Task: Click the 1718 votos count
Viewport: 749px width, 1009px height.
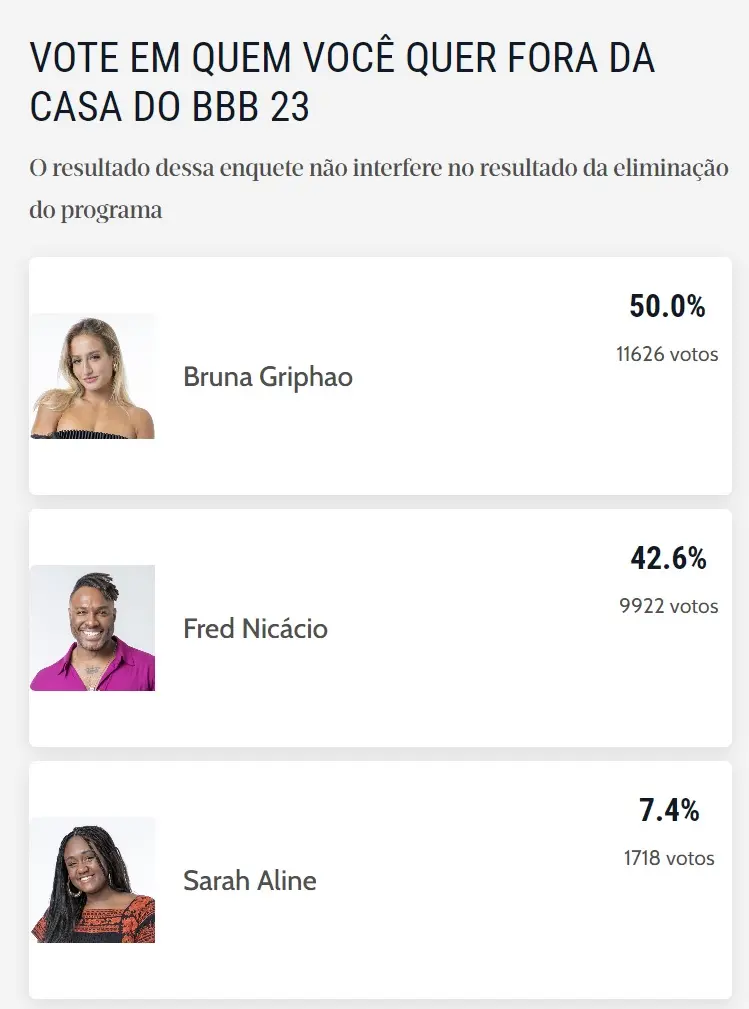Action: pos(668,858)
